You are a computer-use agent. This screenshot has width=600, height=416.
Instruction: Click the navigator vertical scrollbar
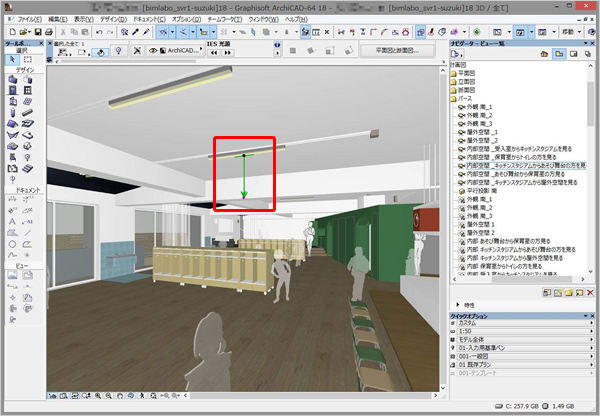pos(590,103)
